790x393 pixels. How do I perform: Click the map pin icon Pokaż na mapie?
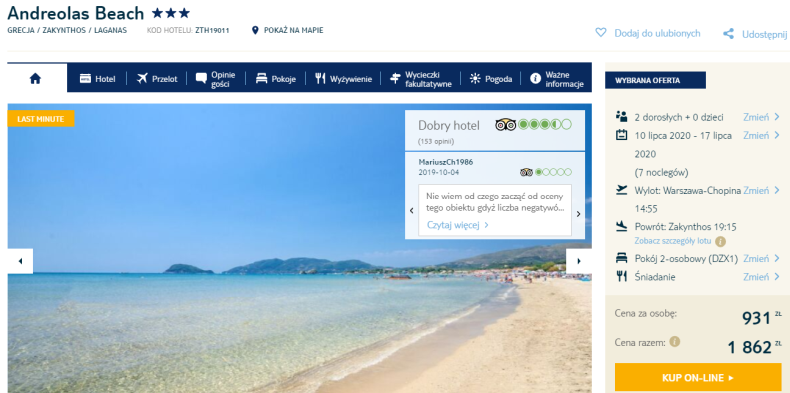click(255, 30)
